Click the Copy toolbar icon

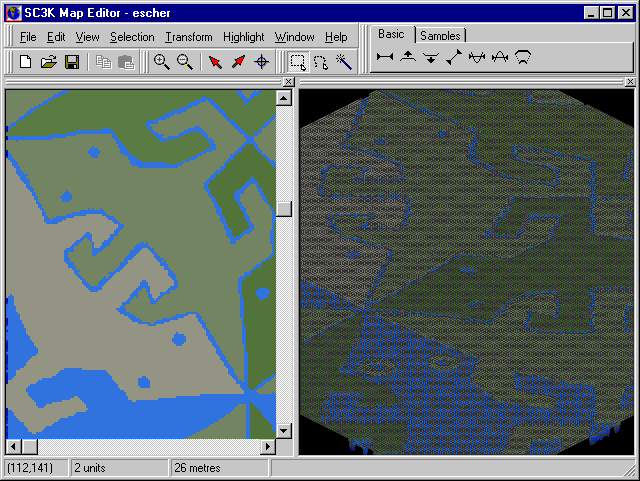[x=103, y=62]
